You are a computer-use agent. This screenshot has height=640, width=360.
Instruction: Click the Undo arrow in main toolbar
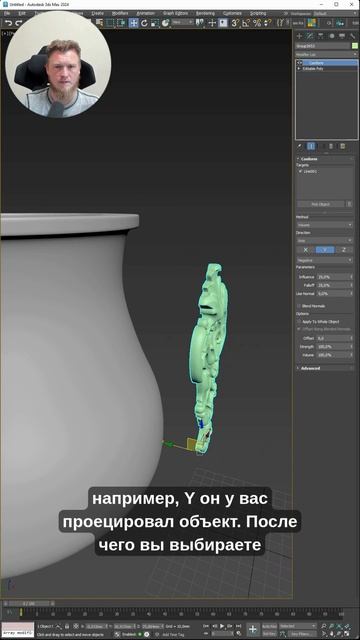(9, 23)
